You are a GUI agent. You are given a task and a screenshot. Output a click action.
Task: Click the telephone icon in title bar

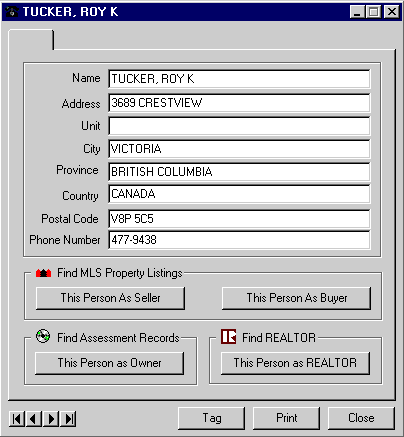(12, 12)
